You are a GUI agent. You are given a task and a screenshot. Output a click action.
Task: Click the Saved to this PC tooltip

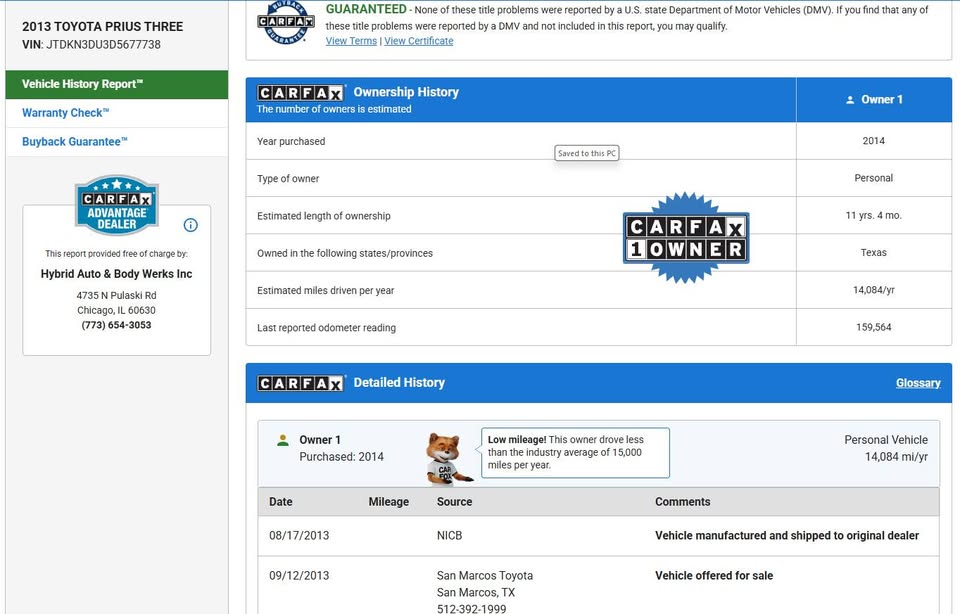[587, 154]
